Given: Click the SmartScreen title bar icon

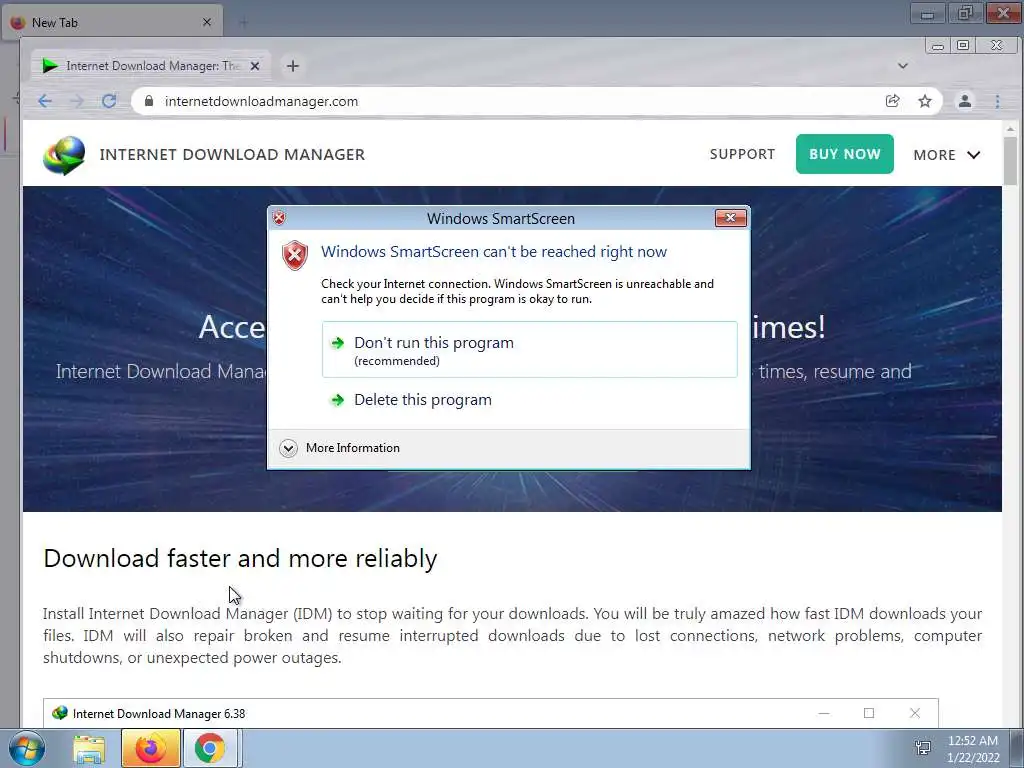Looking at the screenshot, I should (x=279, y=218).
